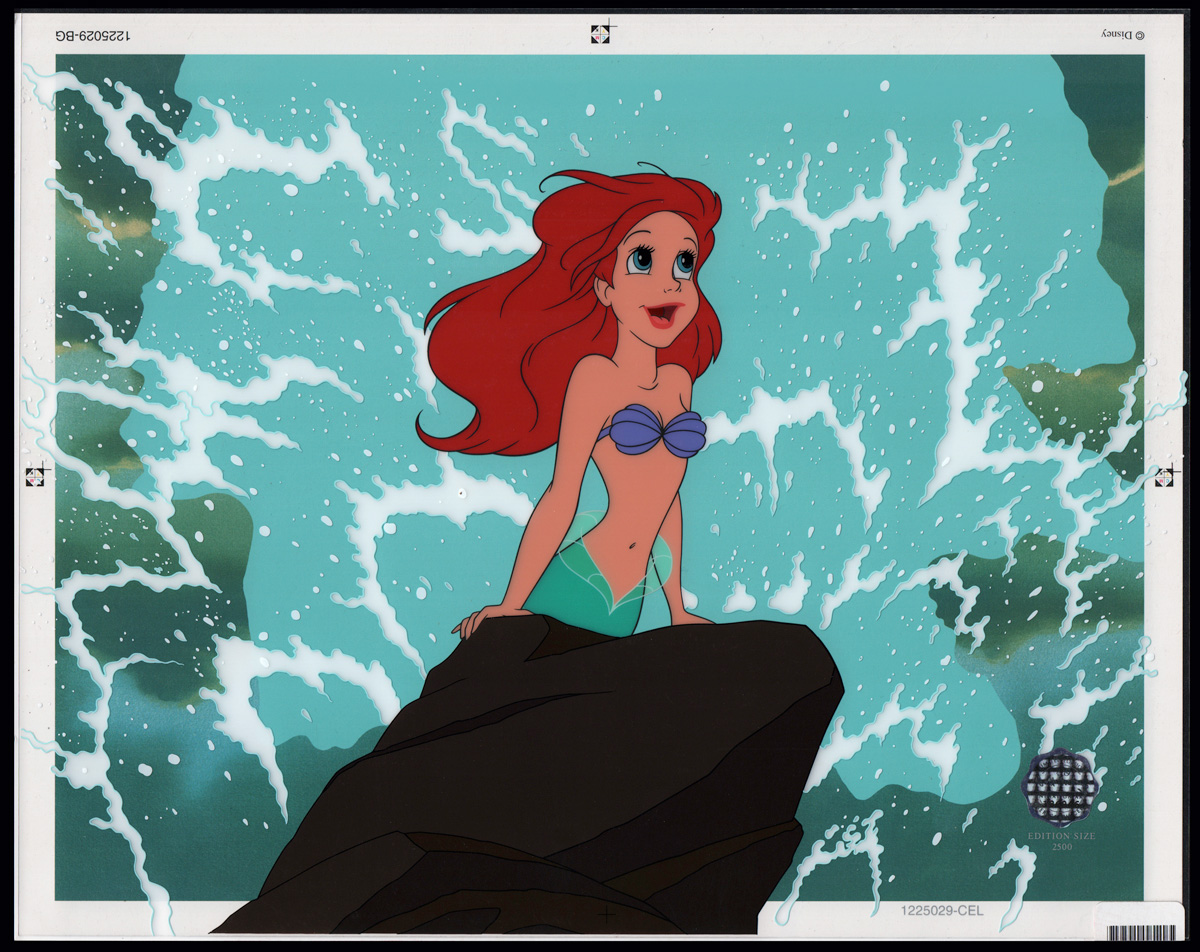Image resolution: width=1200 pixels, height=952 pixels.
Task: Click the "EDITION SIZE" text
Action: click(1061, 835)
